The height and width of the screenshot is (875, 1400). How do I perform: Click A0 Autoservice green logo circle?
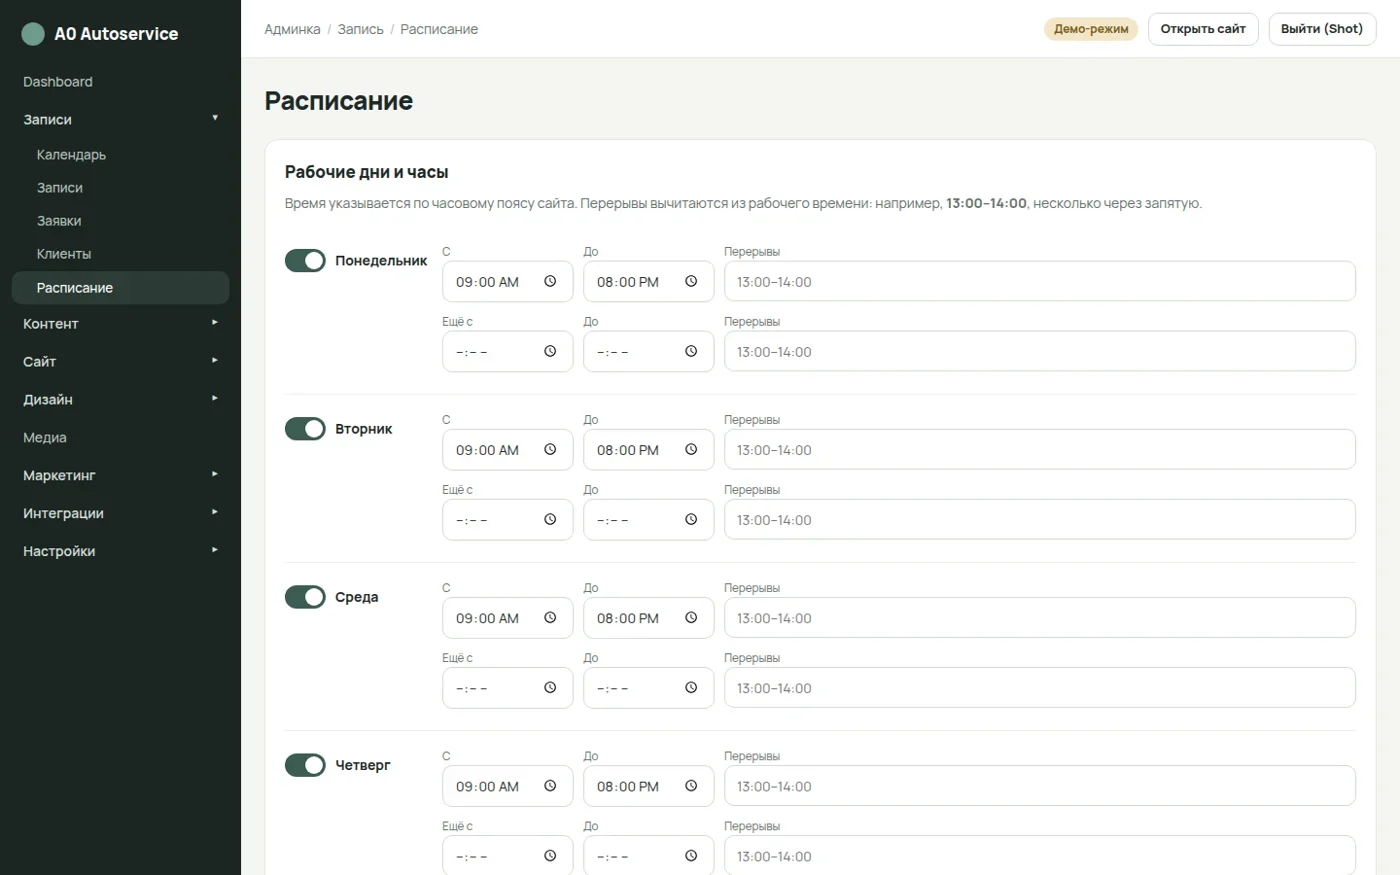pos(33,34)
